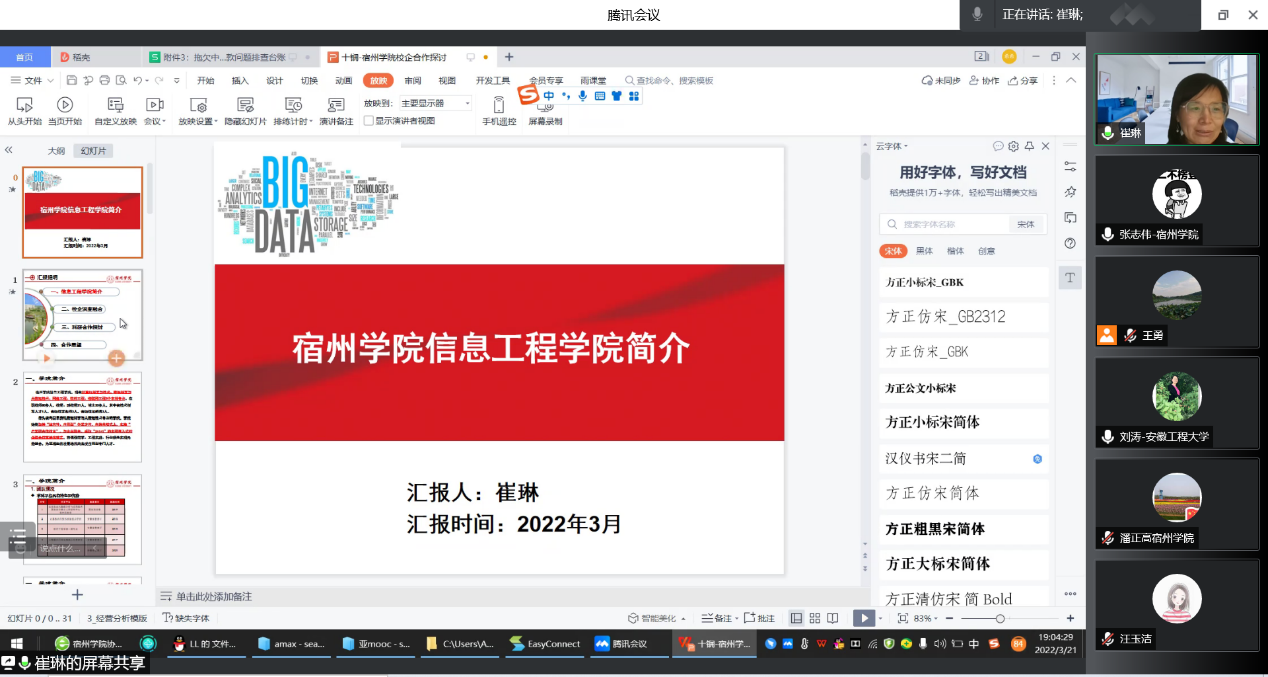Click the slide sorter grid view icon
This screenshot has height=677, width=1268.
click(815, 618)
